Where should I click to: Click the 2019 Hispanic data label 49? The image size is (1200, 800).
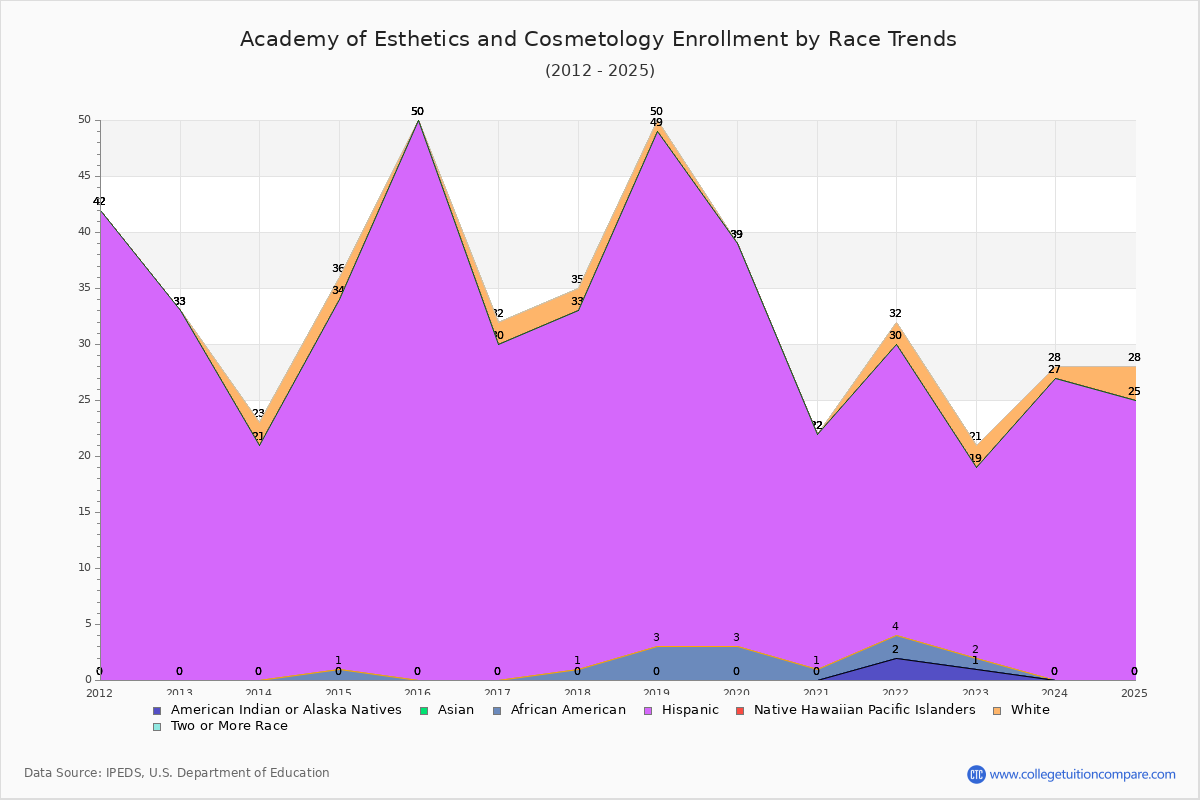pos(656,123)
